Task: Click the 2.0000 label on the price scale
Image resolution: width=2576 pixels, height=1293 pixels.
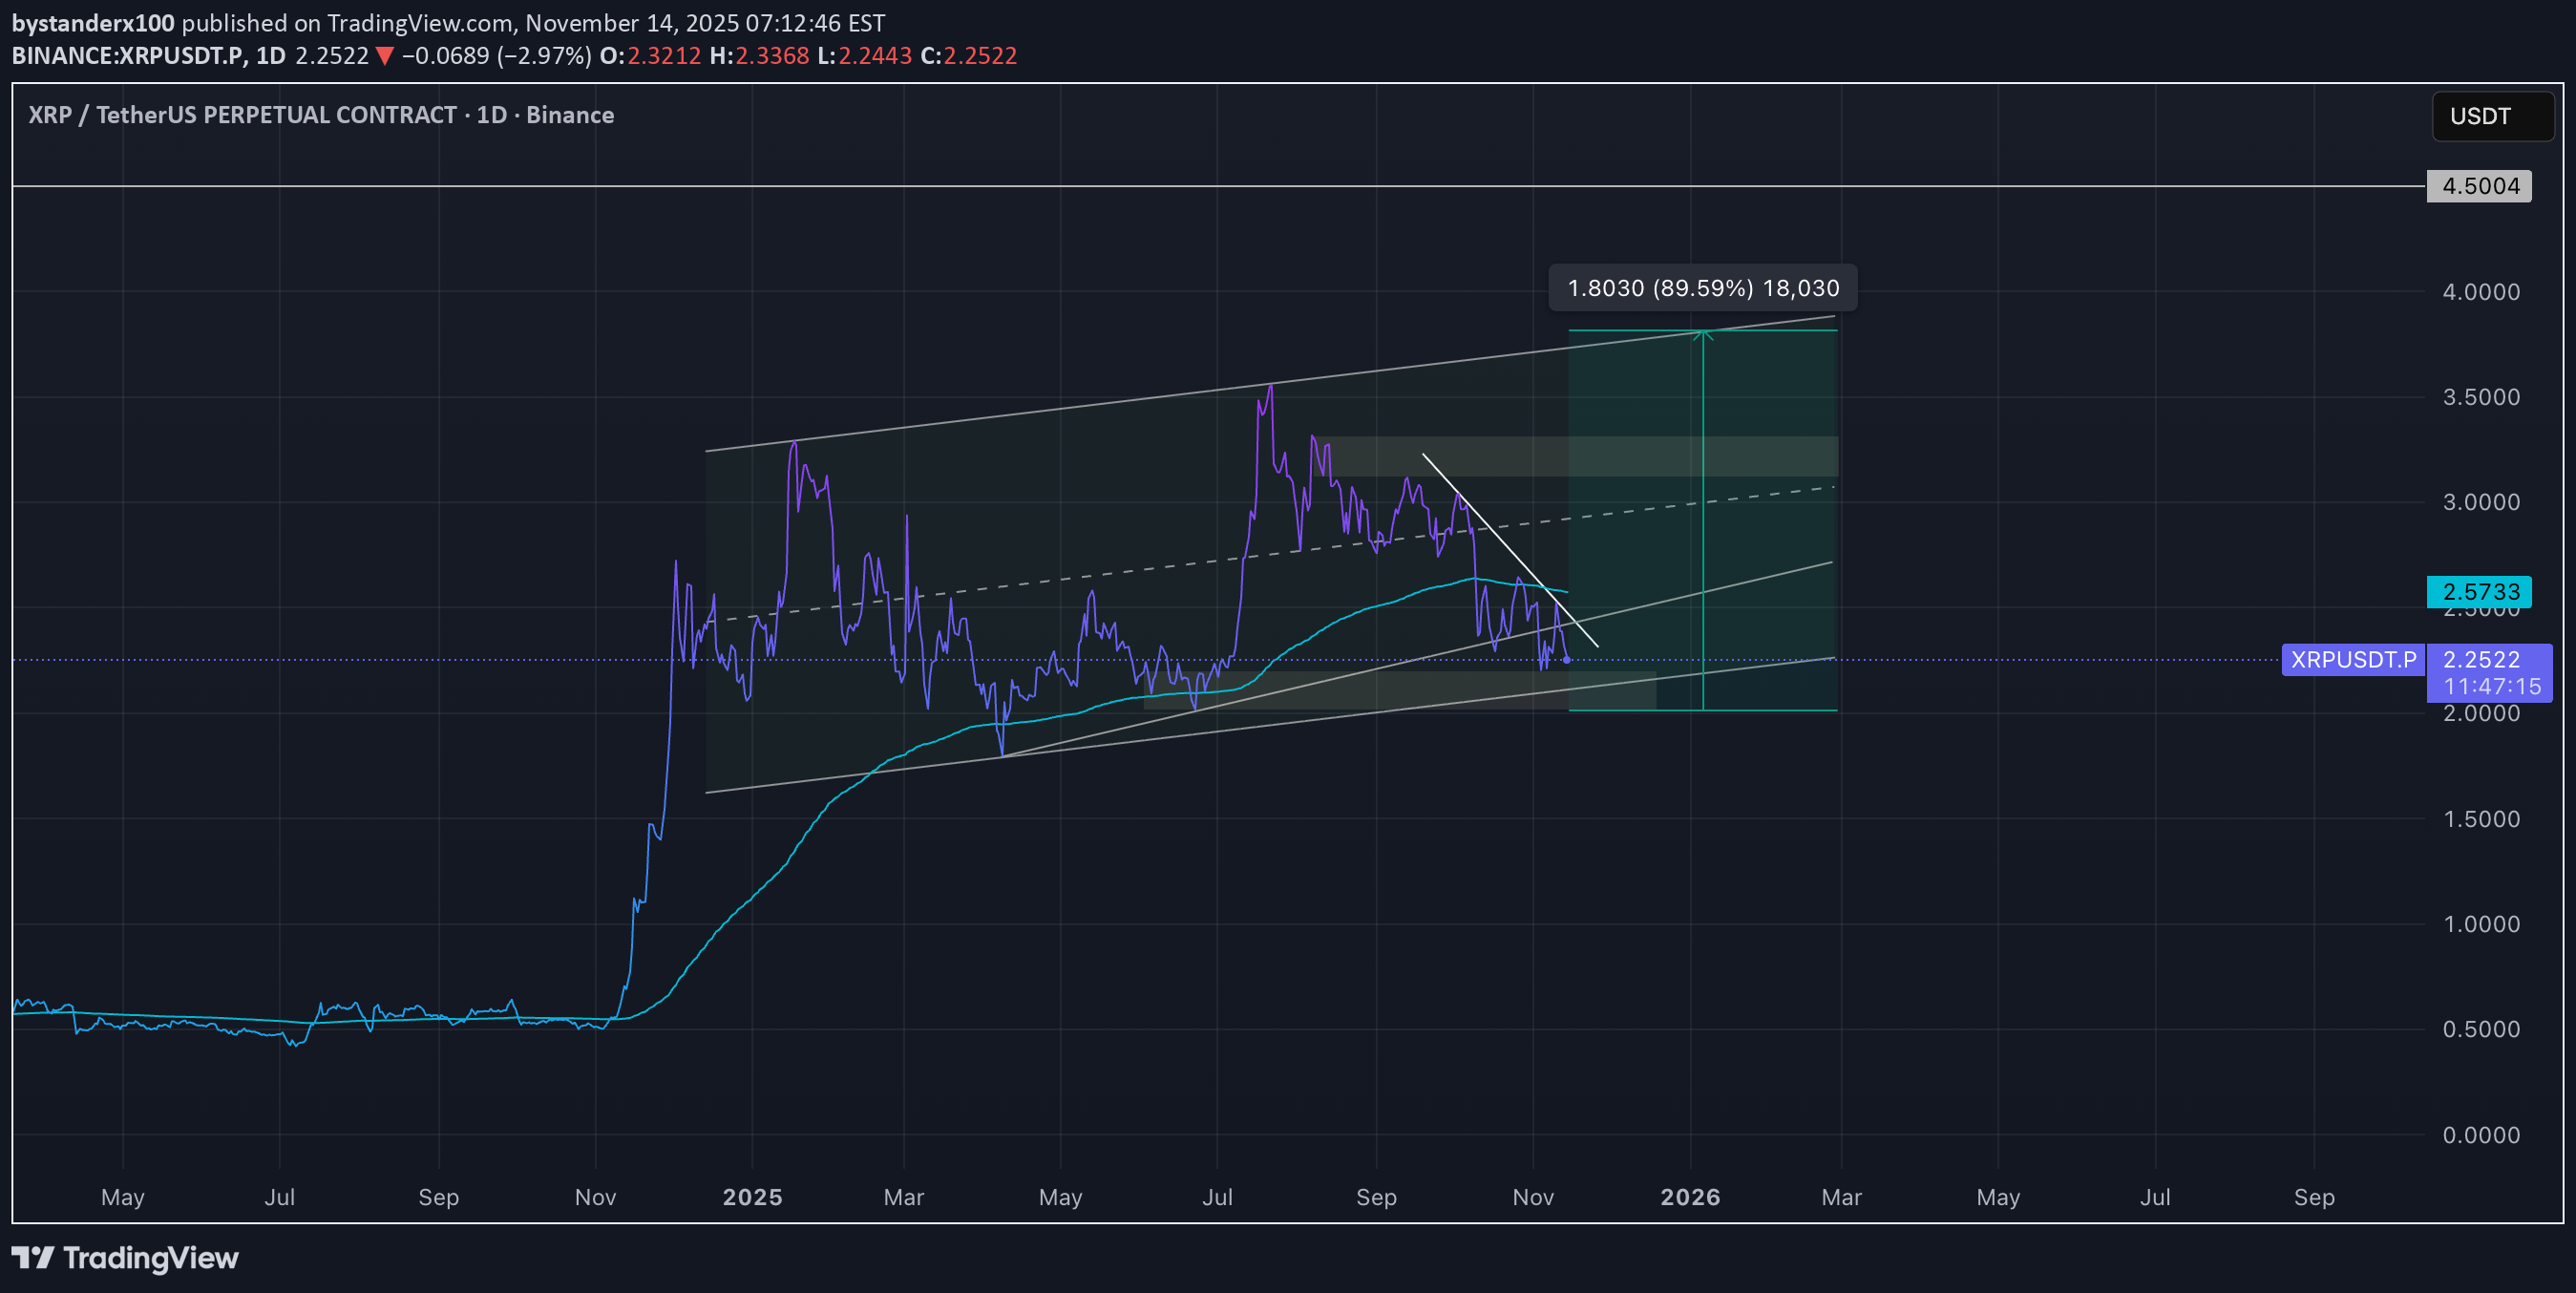Action: 2483,713
